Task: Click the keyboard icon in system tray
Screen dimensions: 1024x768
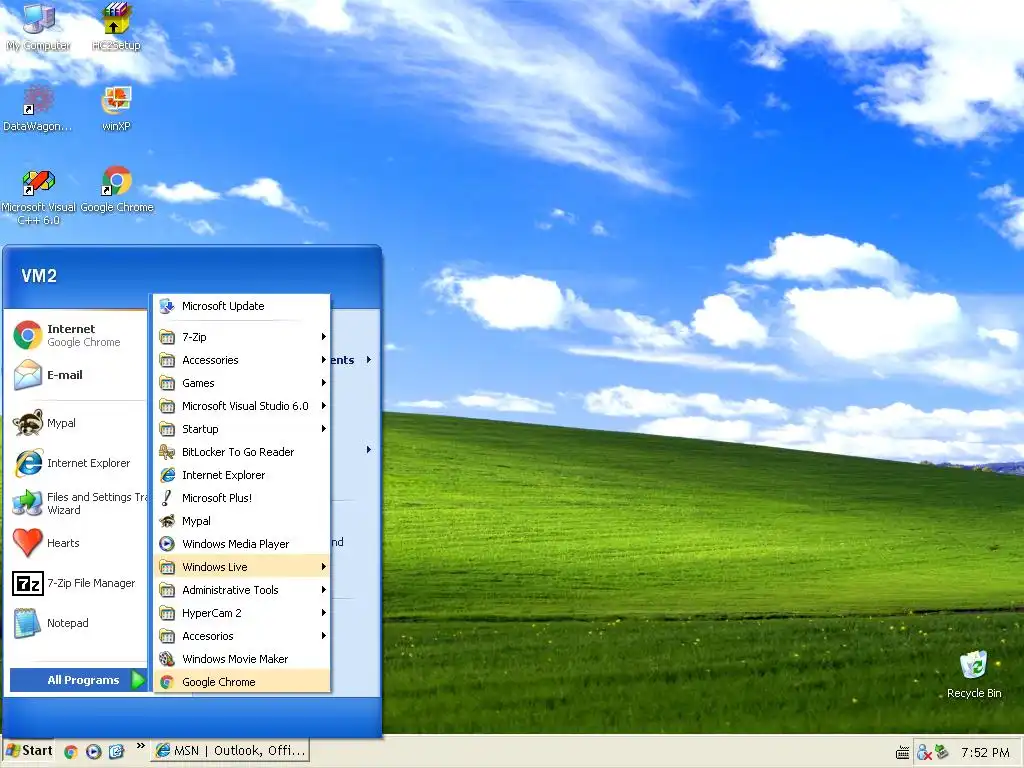Action: pyautogui.click(x=903, y=752)
